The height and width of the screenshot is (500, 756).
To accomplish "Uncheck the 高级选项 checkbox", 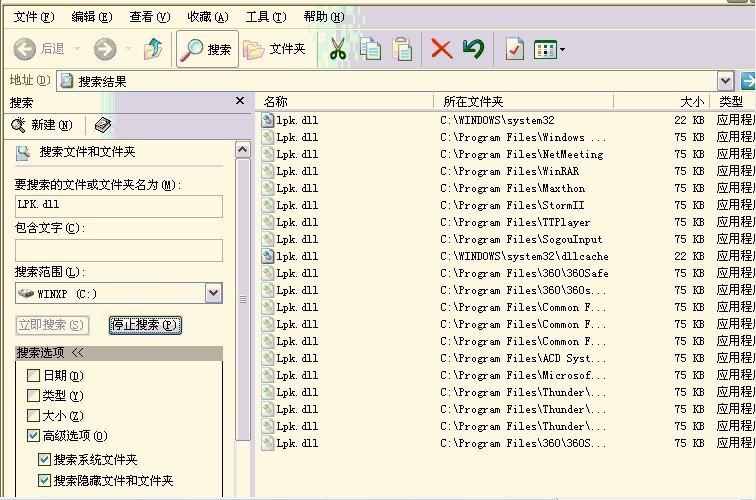I will click(x=33, y=435).
